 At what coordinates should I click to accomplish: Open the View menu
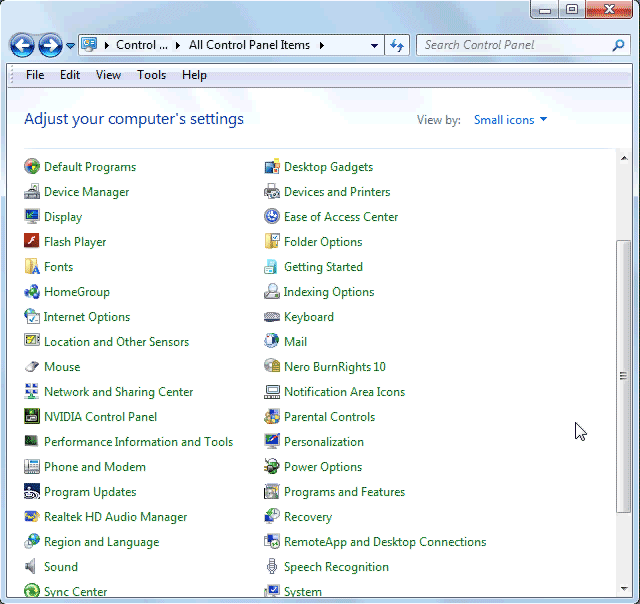point(108,75)
